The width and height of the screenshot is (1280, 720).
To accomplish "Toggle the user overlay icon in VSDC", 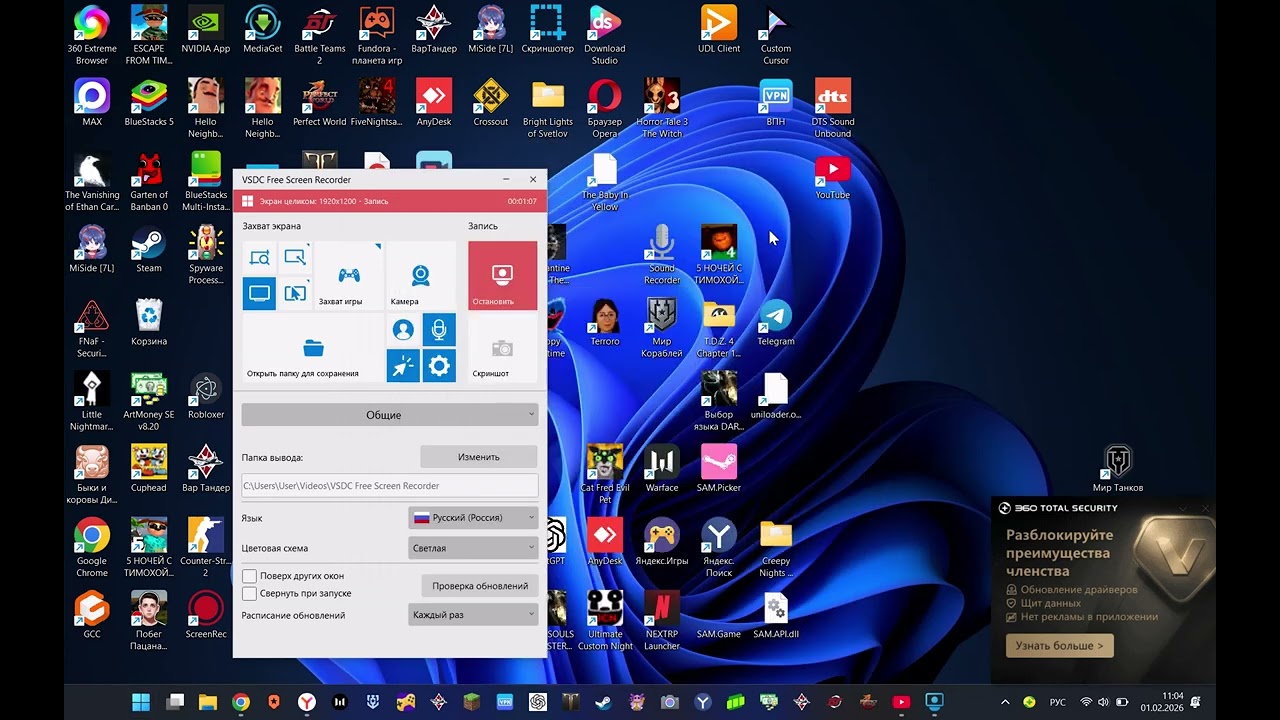I will (403, 330).
